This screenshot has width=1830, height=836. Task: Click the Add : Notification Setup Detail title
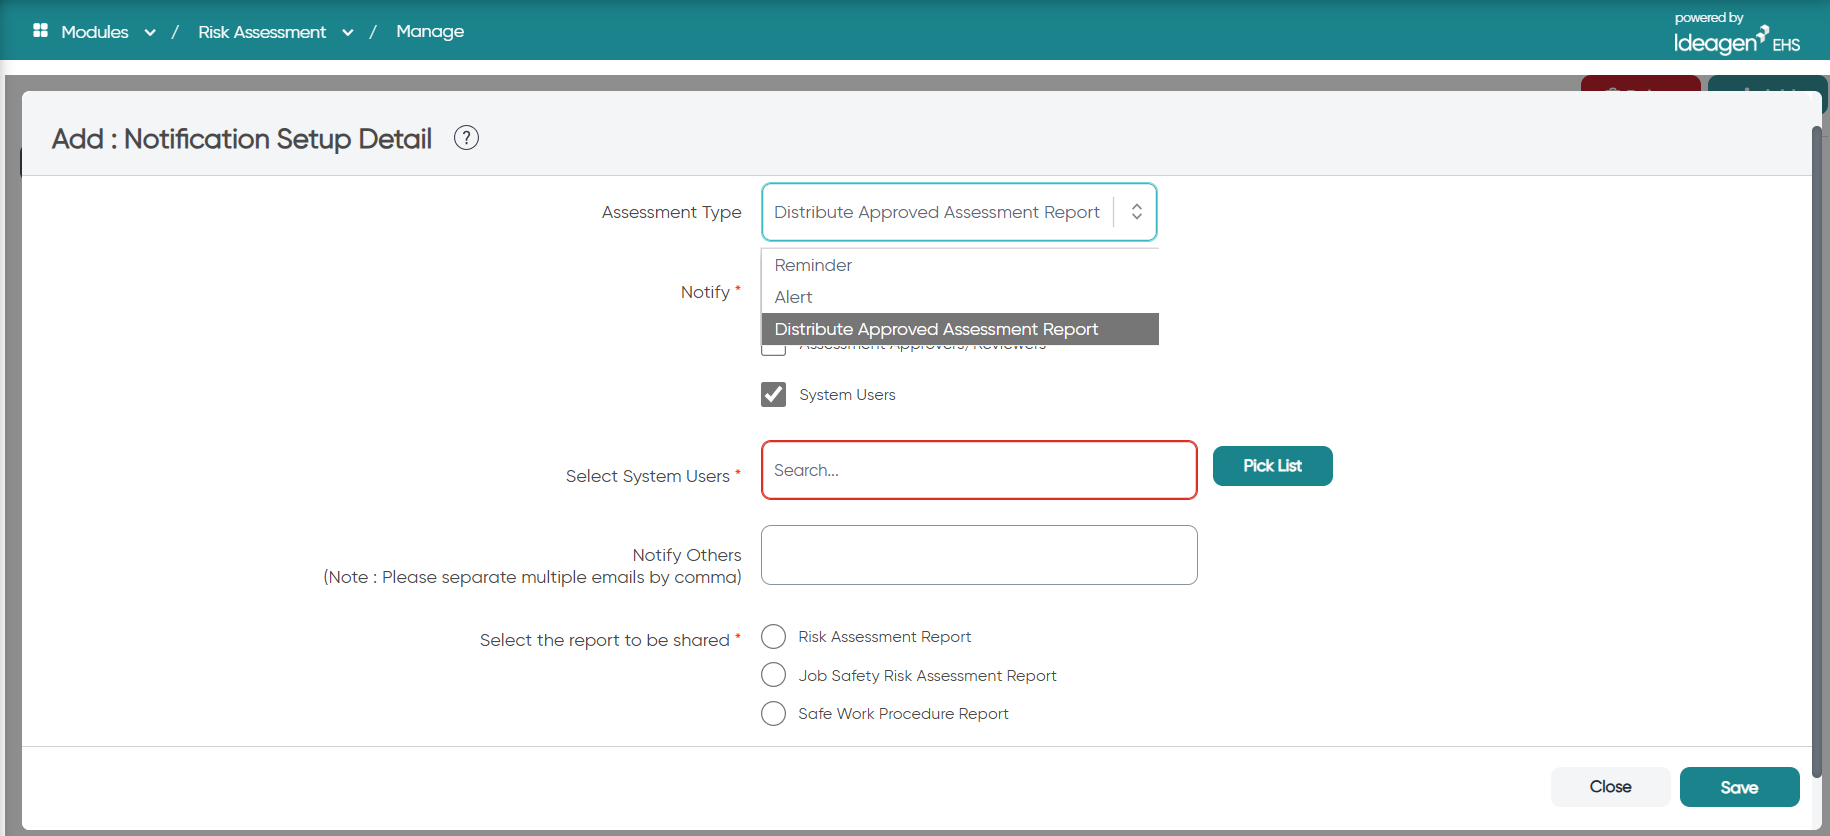coord(242,139)
